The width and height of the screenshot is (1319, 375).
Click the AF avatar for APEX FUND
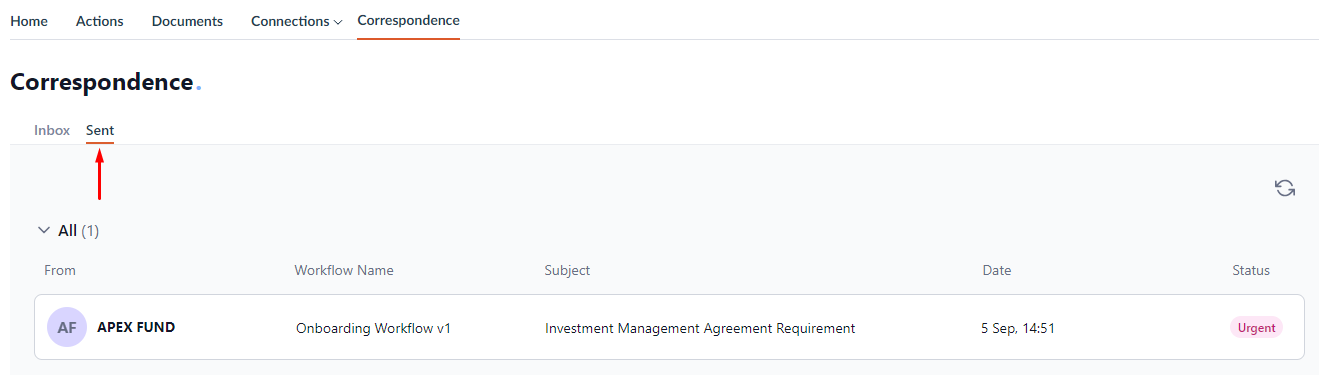coord(67,327)
